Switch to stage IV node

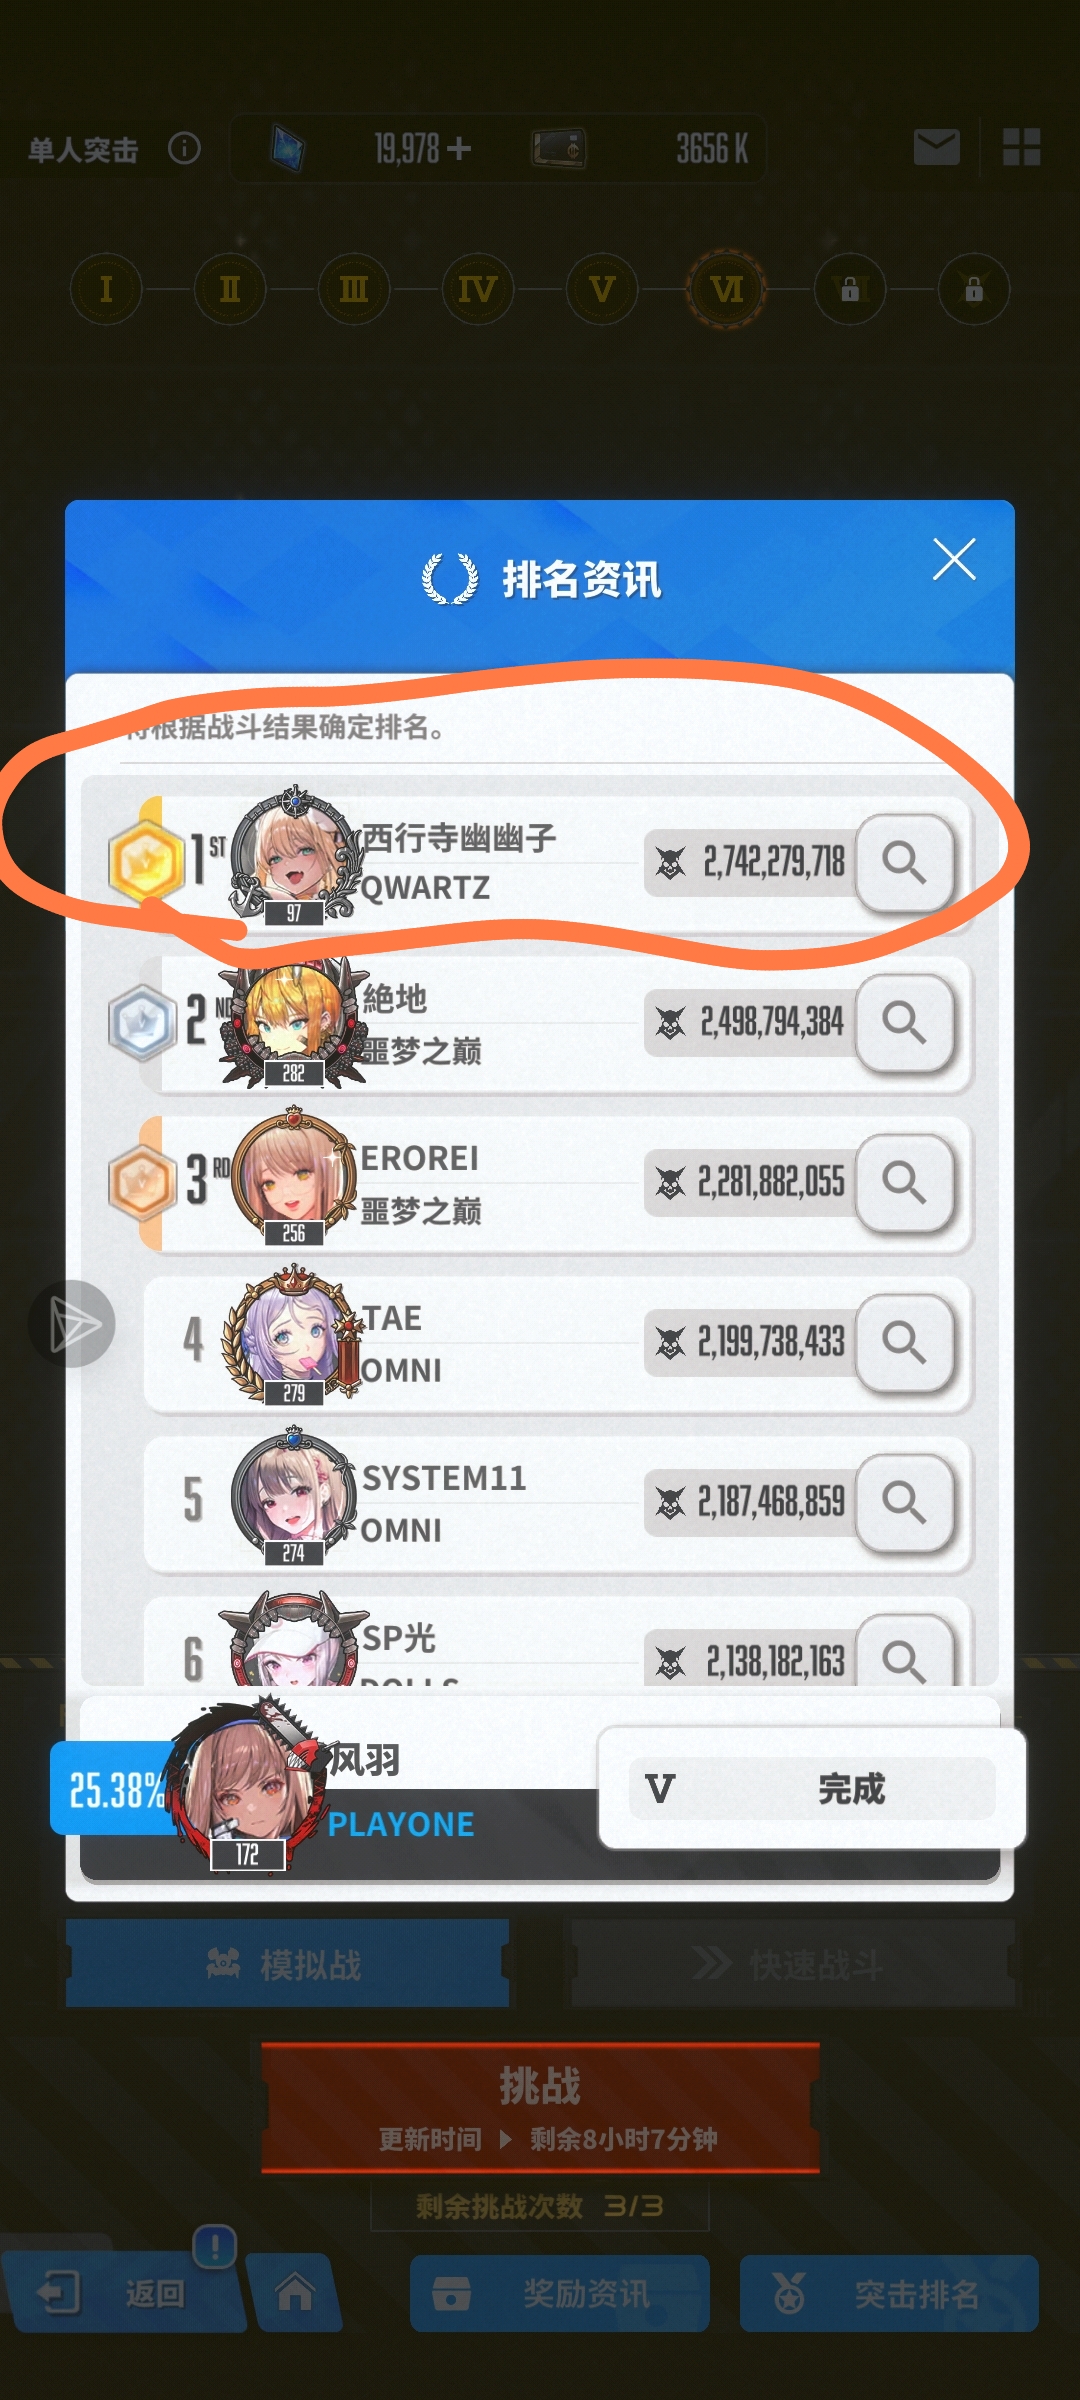pos(477,290)
